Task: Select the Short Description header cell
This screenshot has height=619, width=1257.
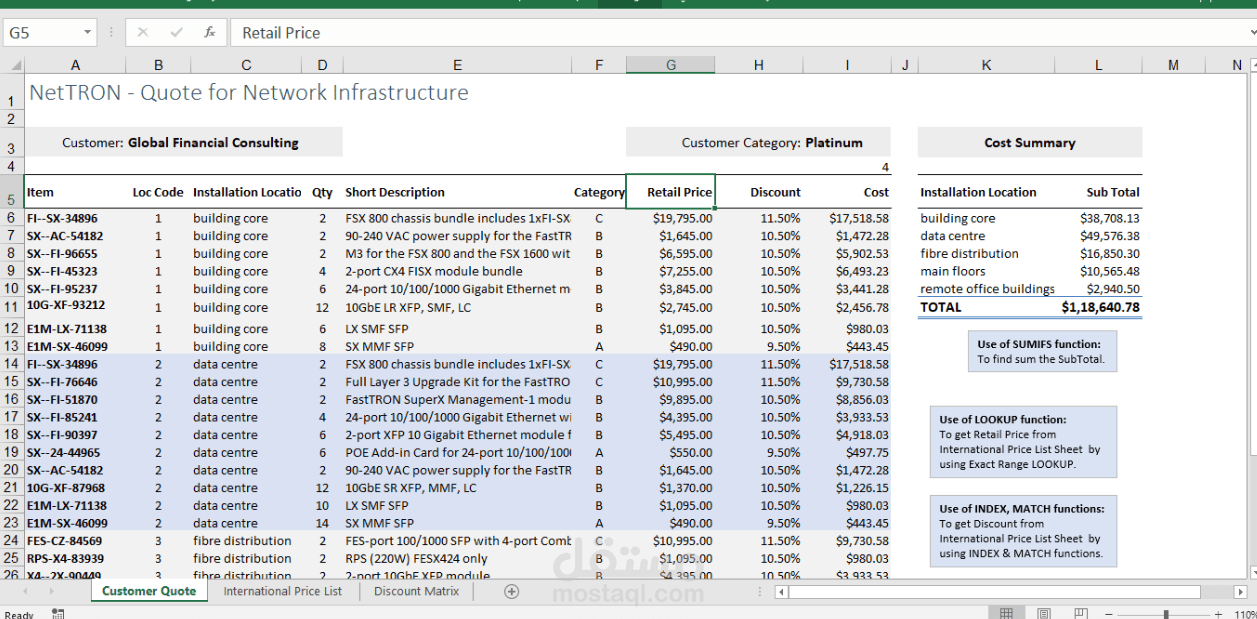Action: tap(457, 192)
